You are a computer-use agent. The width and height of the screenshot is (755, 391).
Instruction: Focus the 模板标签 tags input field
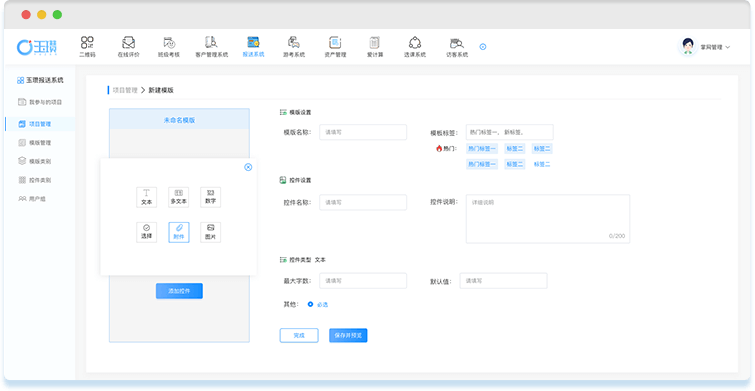pyautogui.click(x=509, y=132)
